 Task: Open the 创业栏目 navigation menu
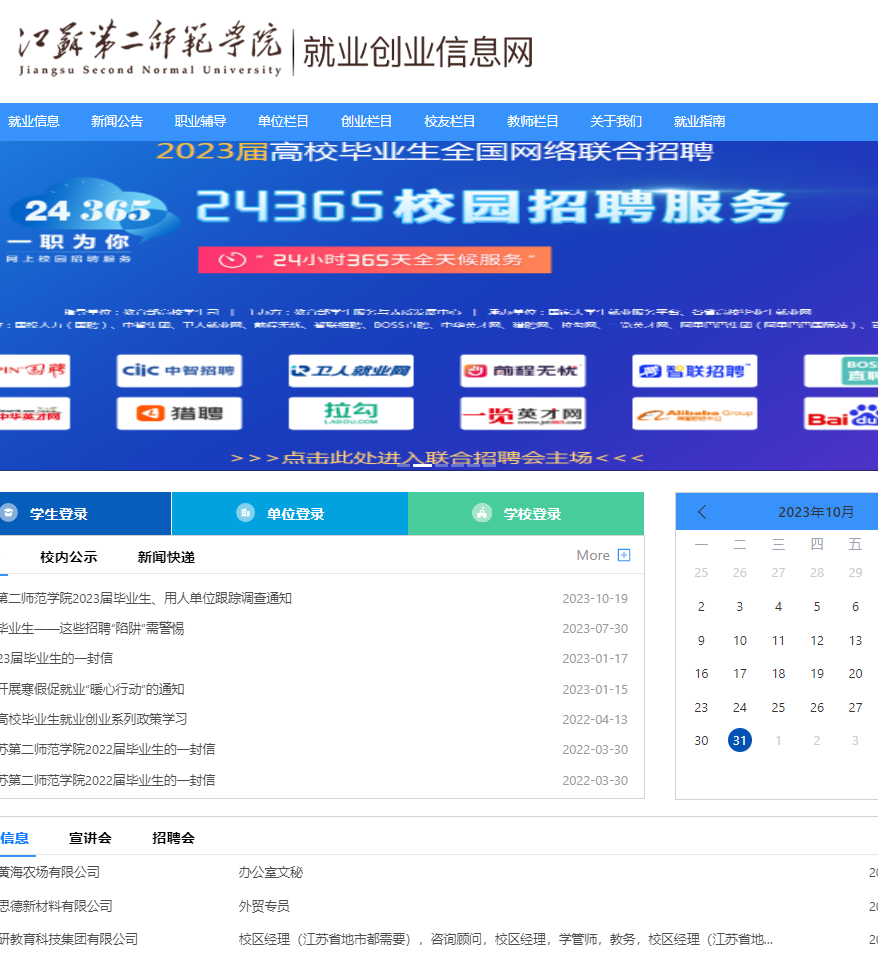(366, 121)
